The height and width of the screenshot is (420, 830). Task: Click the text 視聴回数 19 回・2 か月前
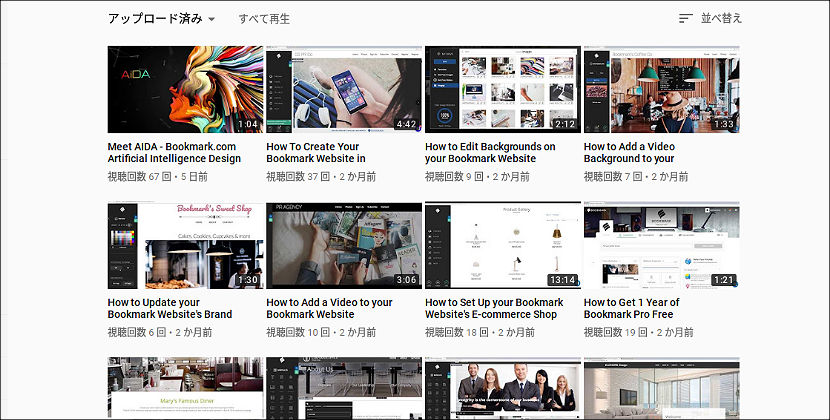[x=639, y=333]
